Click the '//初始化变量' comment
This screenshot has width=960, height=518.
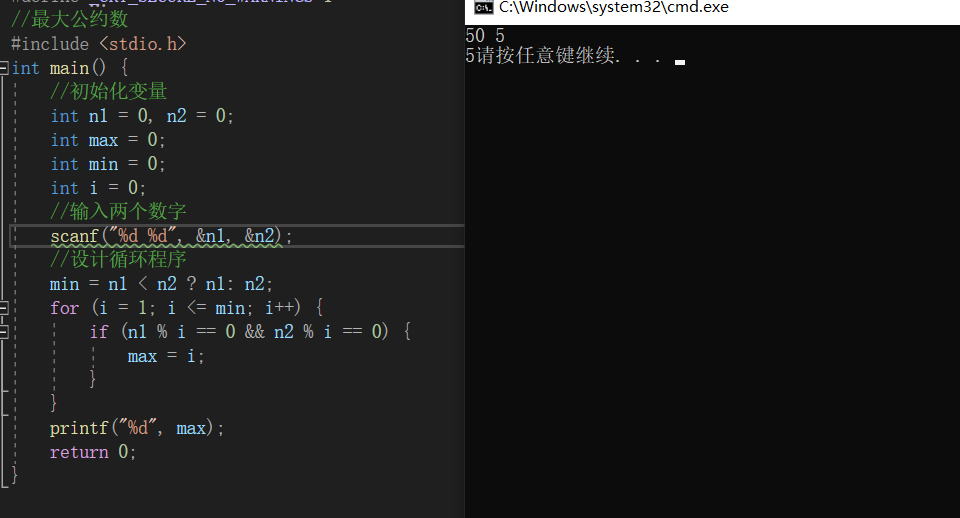[108, 92]
